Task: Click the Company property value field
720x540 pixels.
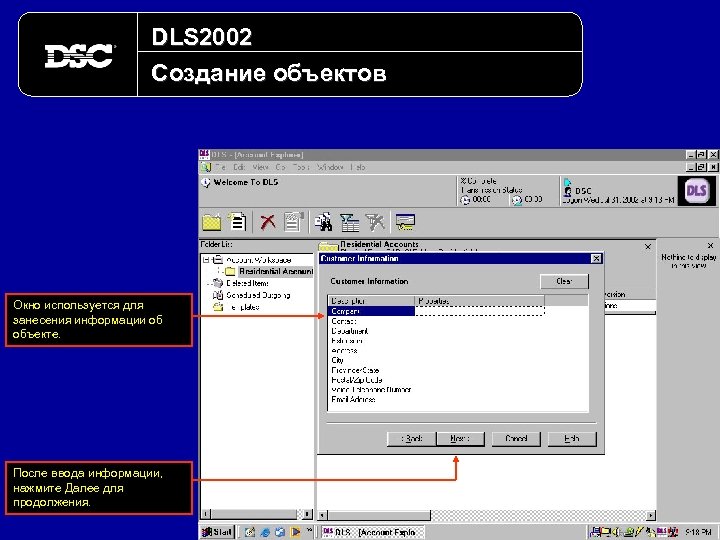Action: [x=479, y=311]
